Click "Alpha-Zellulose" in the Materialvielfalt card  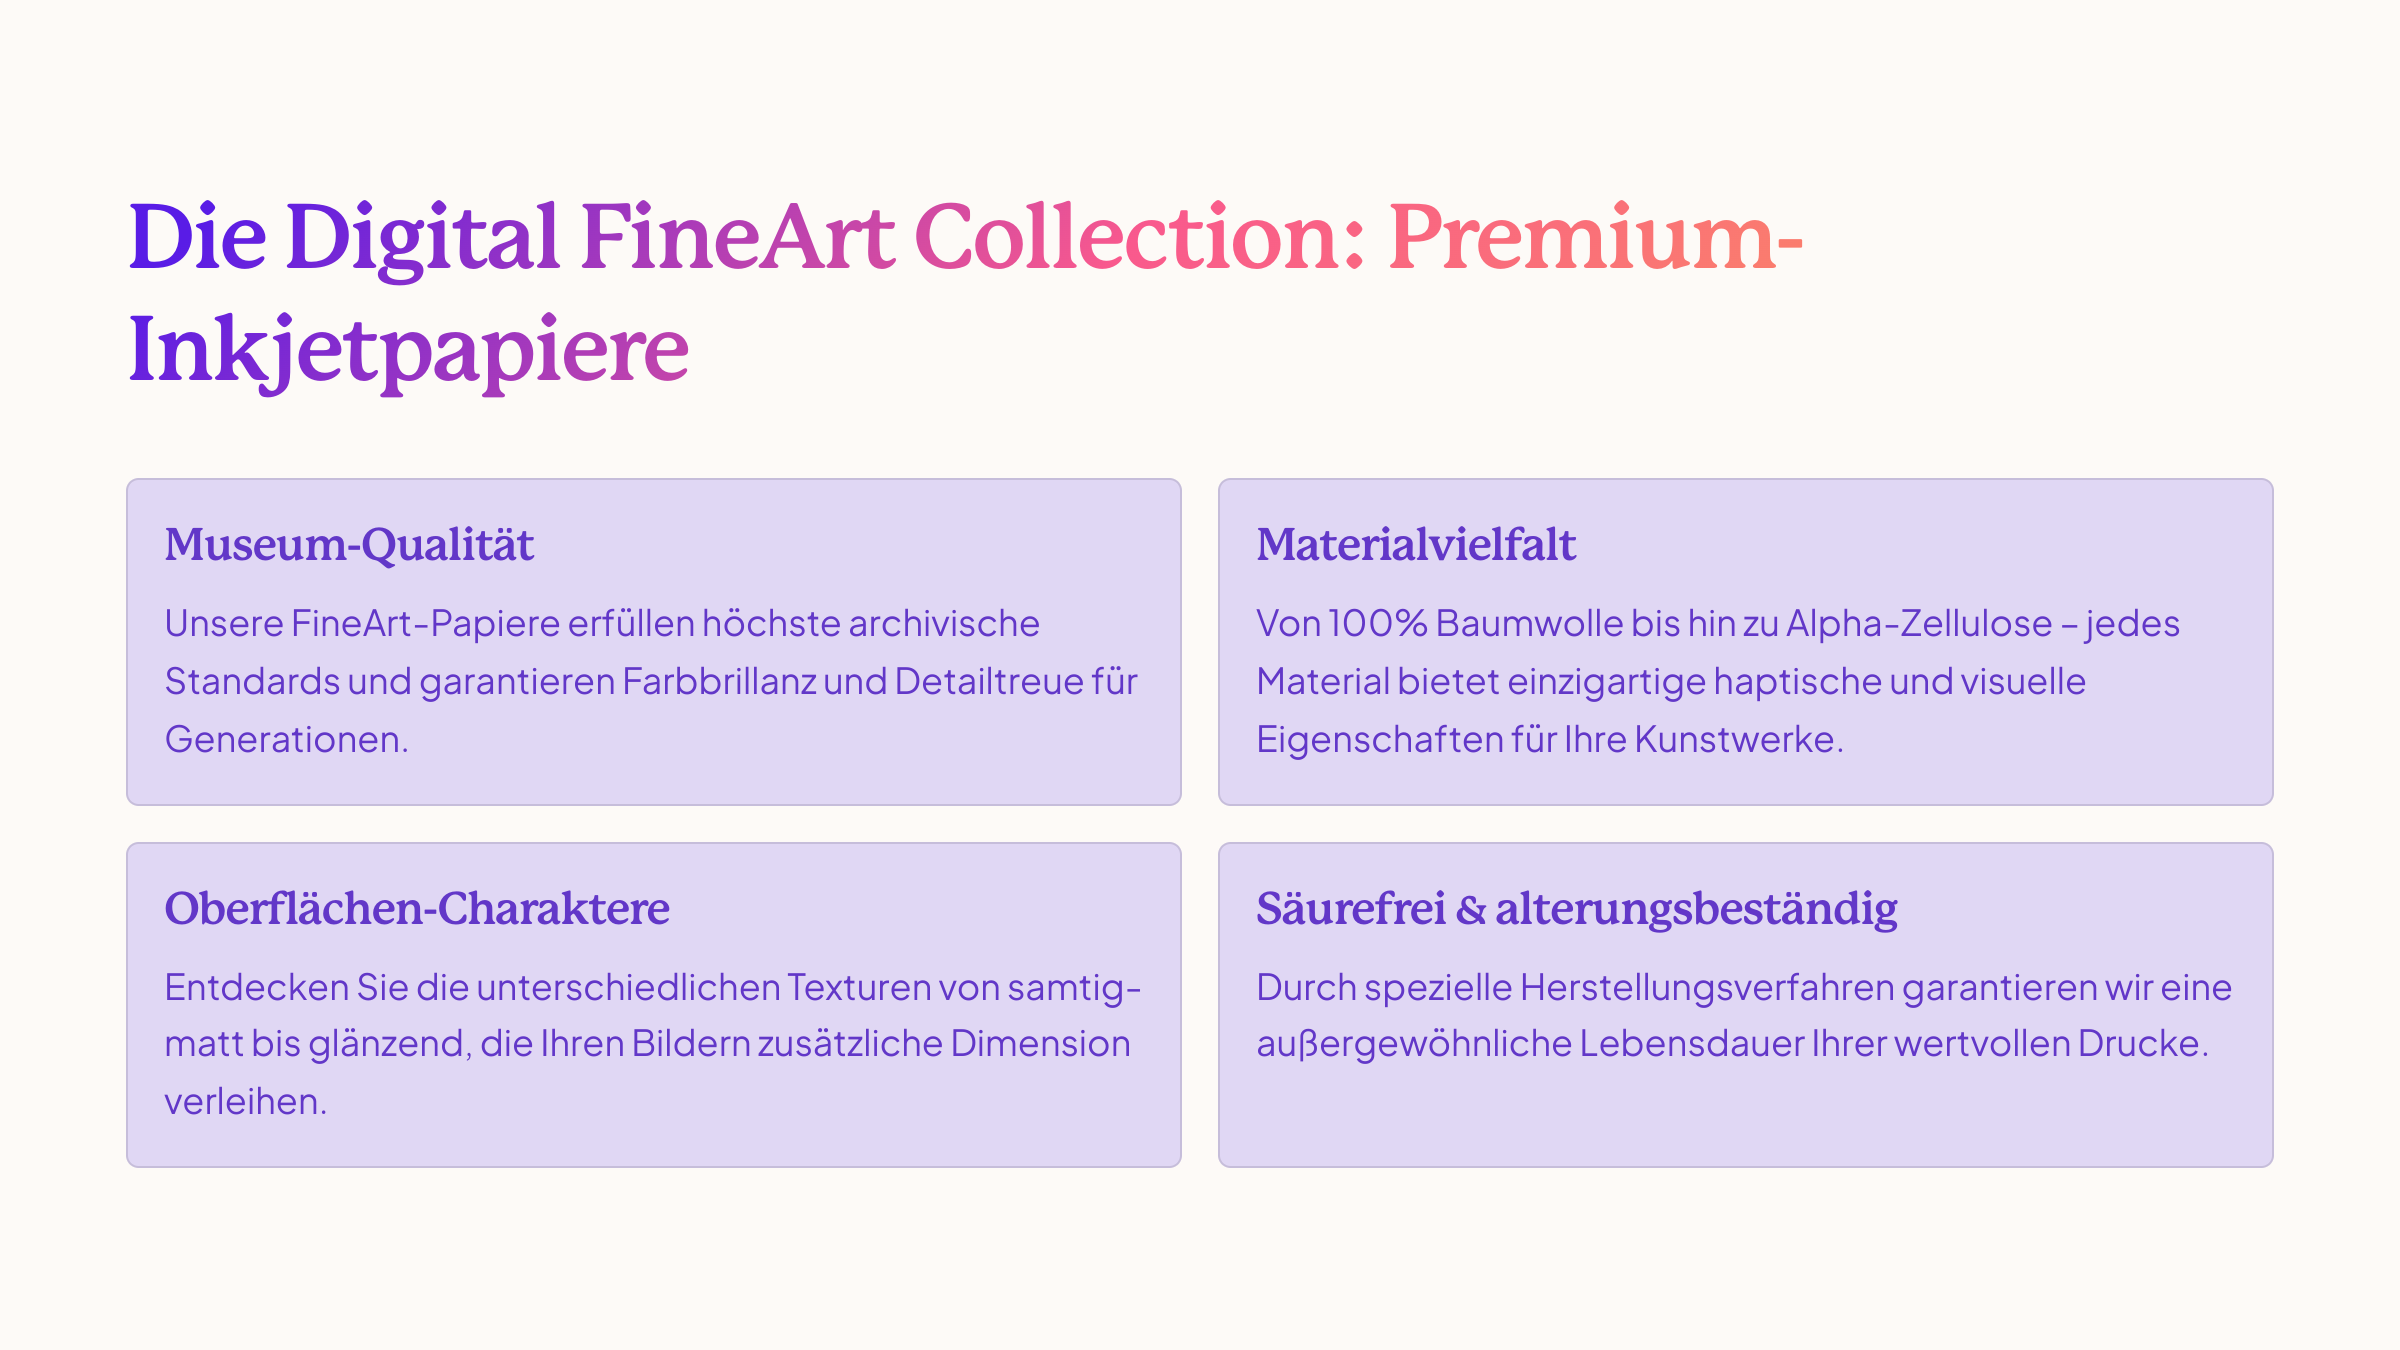tap(1919, 624)
